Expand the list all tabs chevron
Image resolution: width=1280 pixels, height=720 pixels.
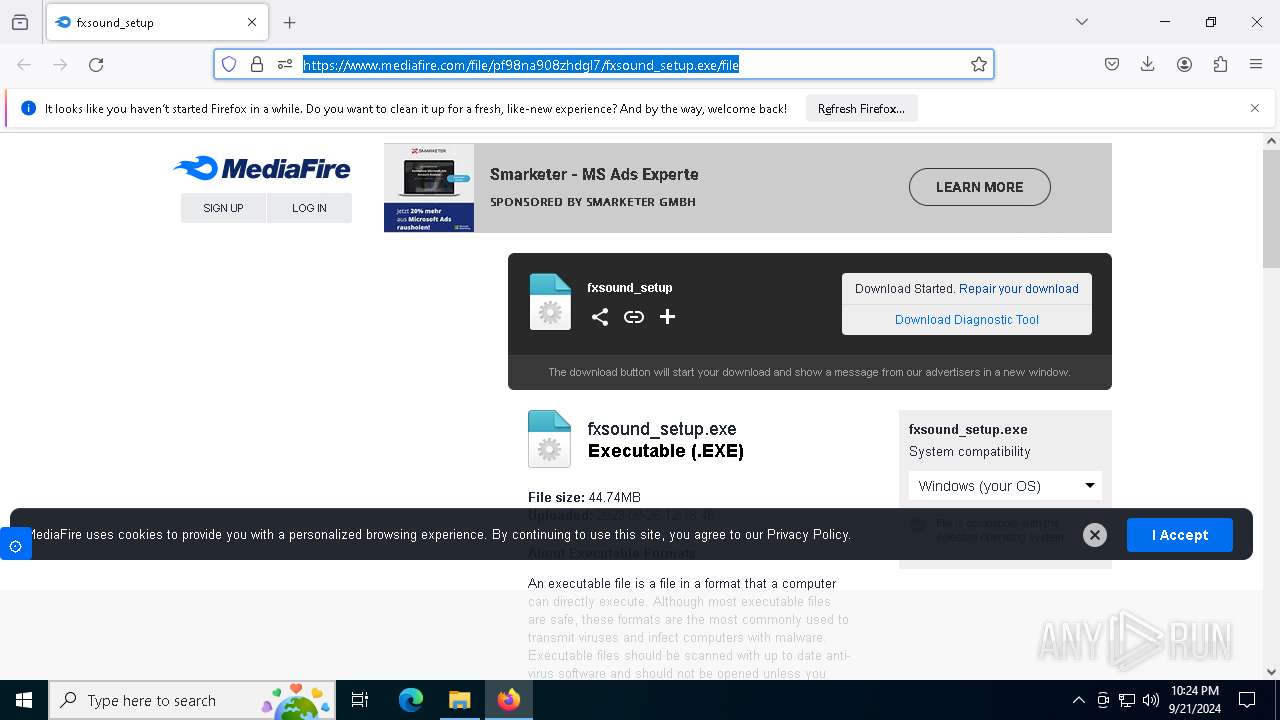click(x=1082, y=22)
